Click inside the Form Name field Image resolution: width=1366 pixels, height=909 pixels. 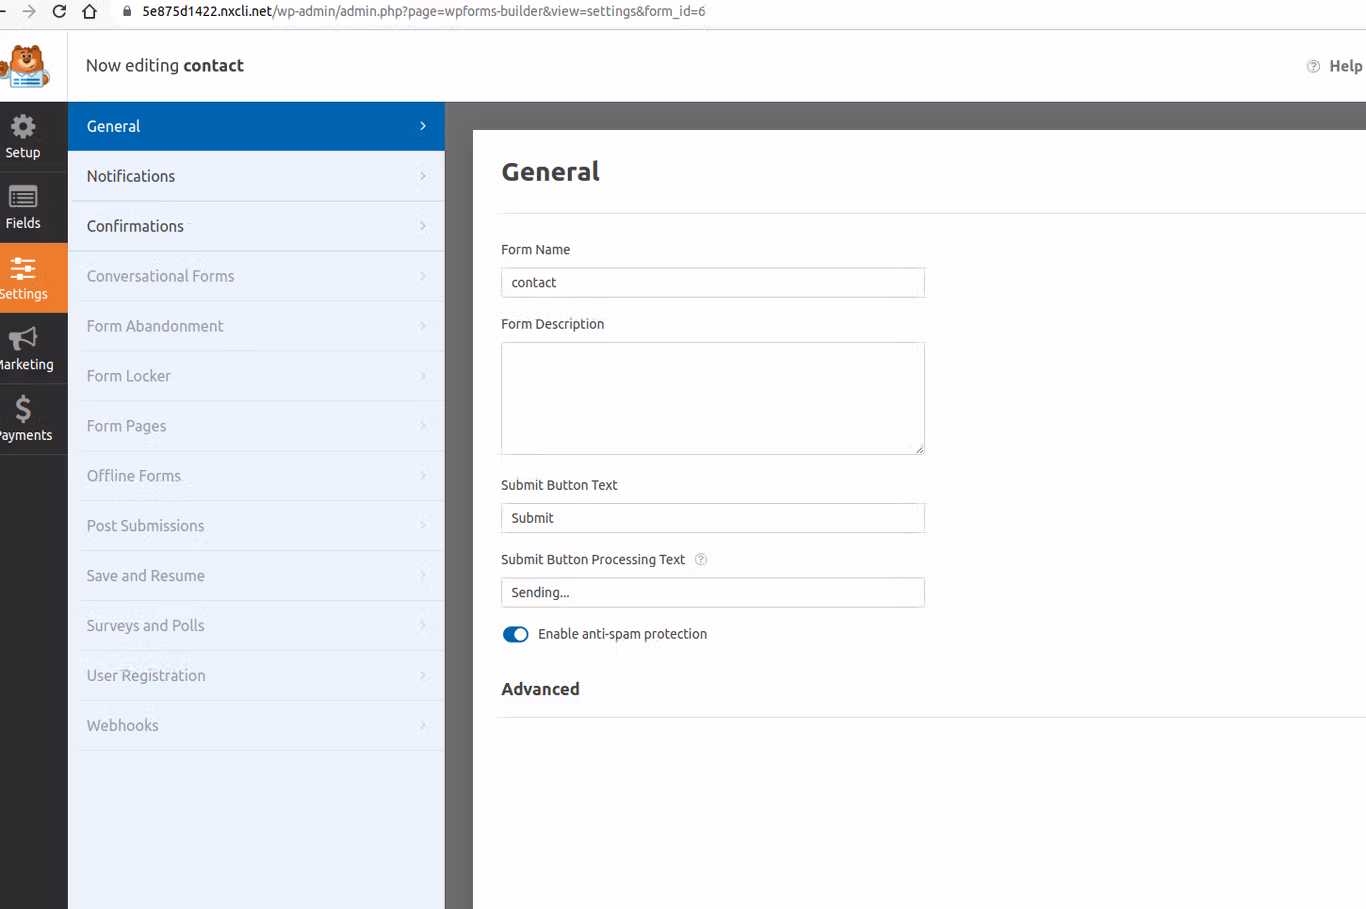pos(712,282)
